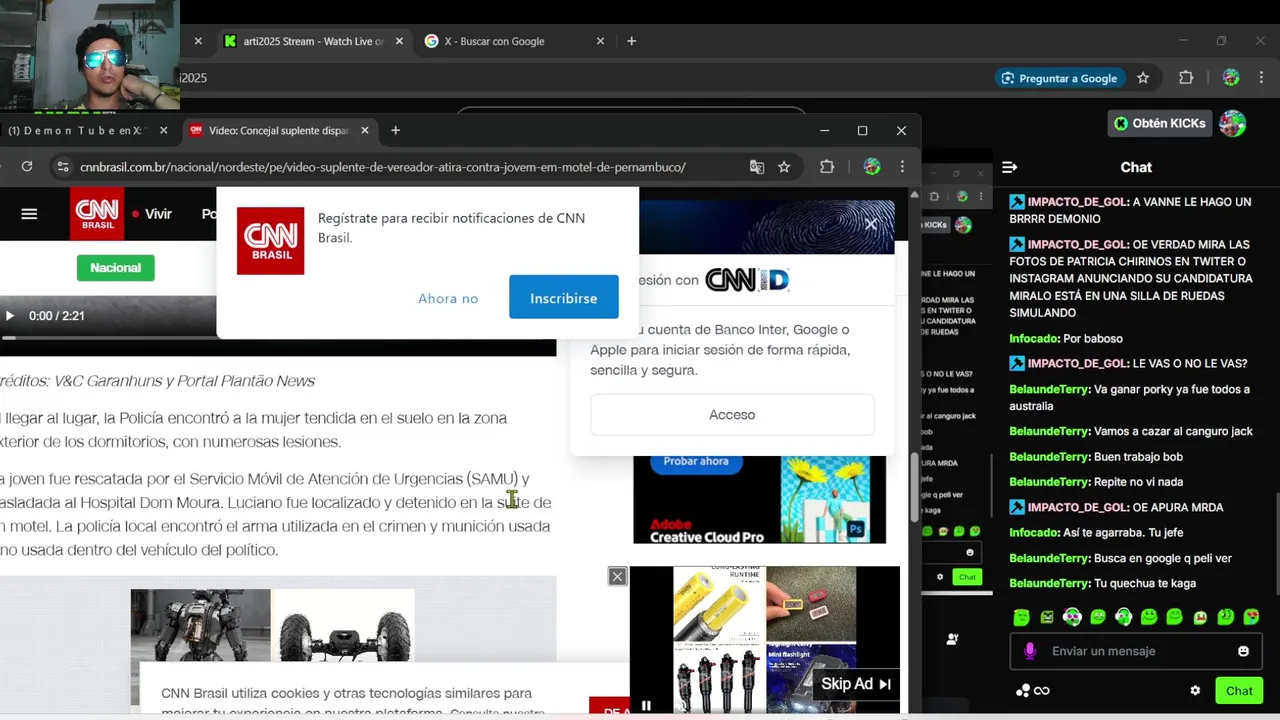This screenshot has height=720, width=1280.
Task: Open new tab in background browser
Action: (x=631, y=42)
